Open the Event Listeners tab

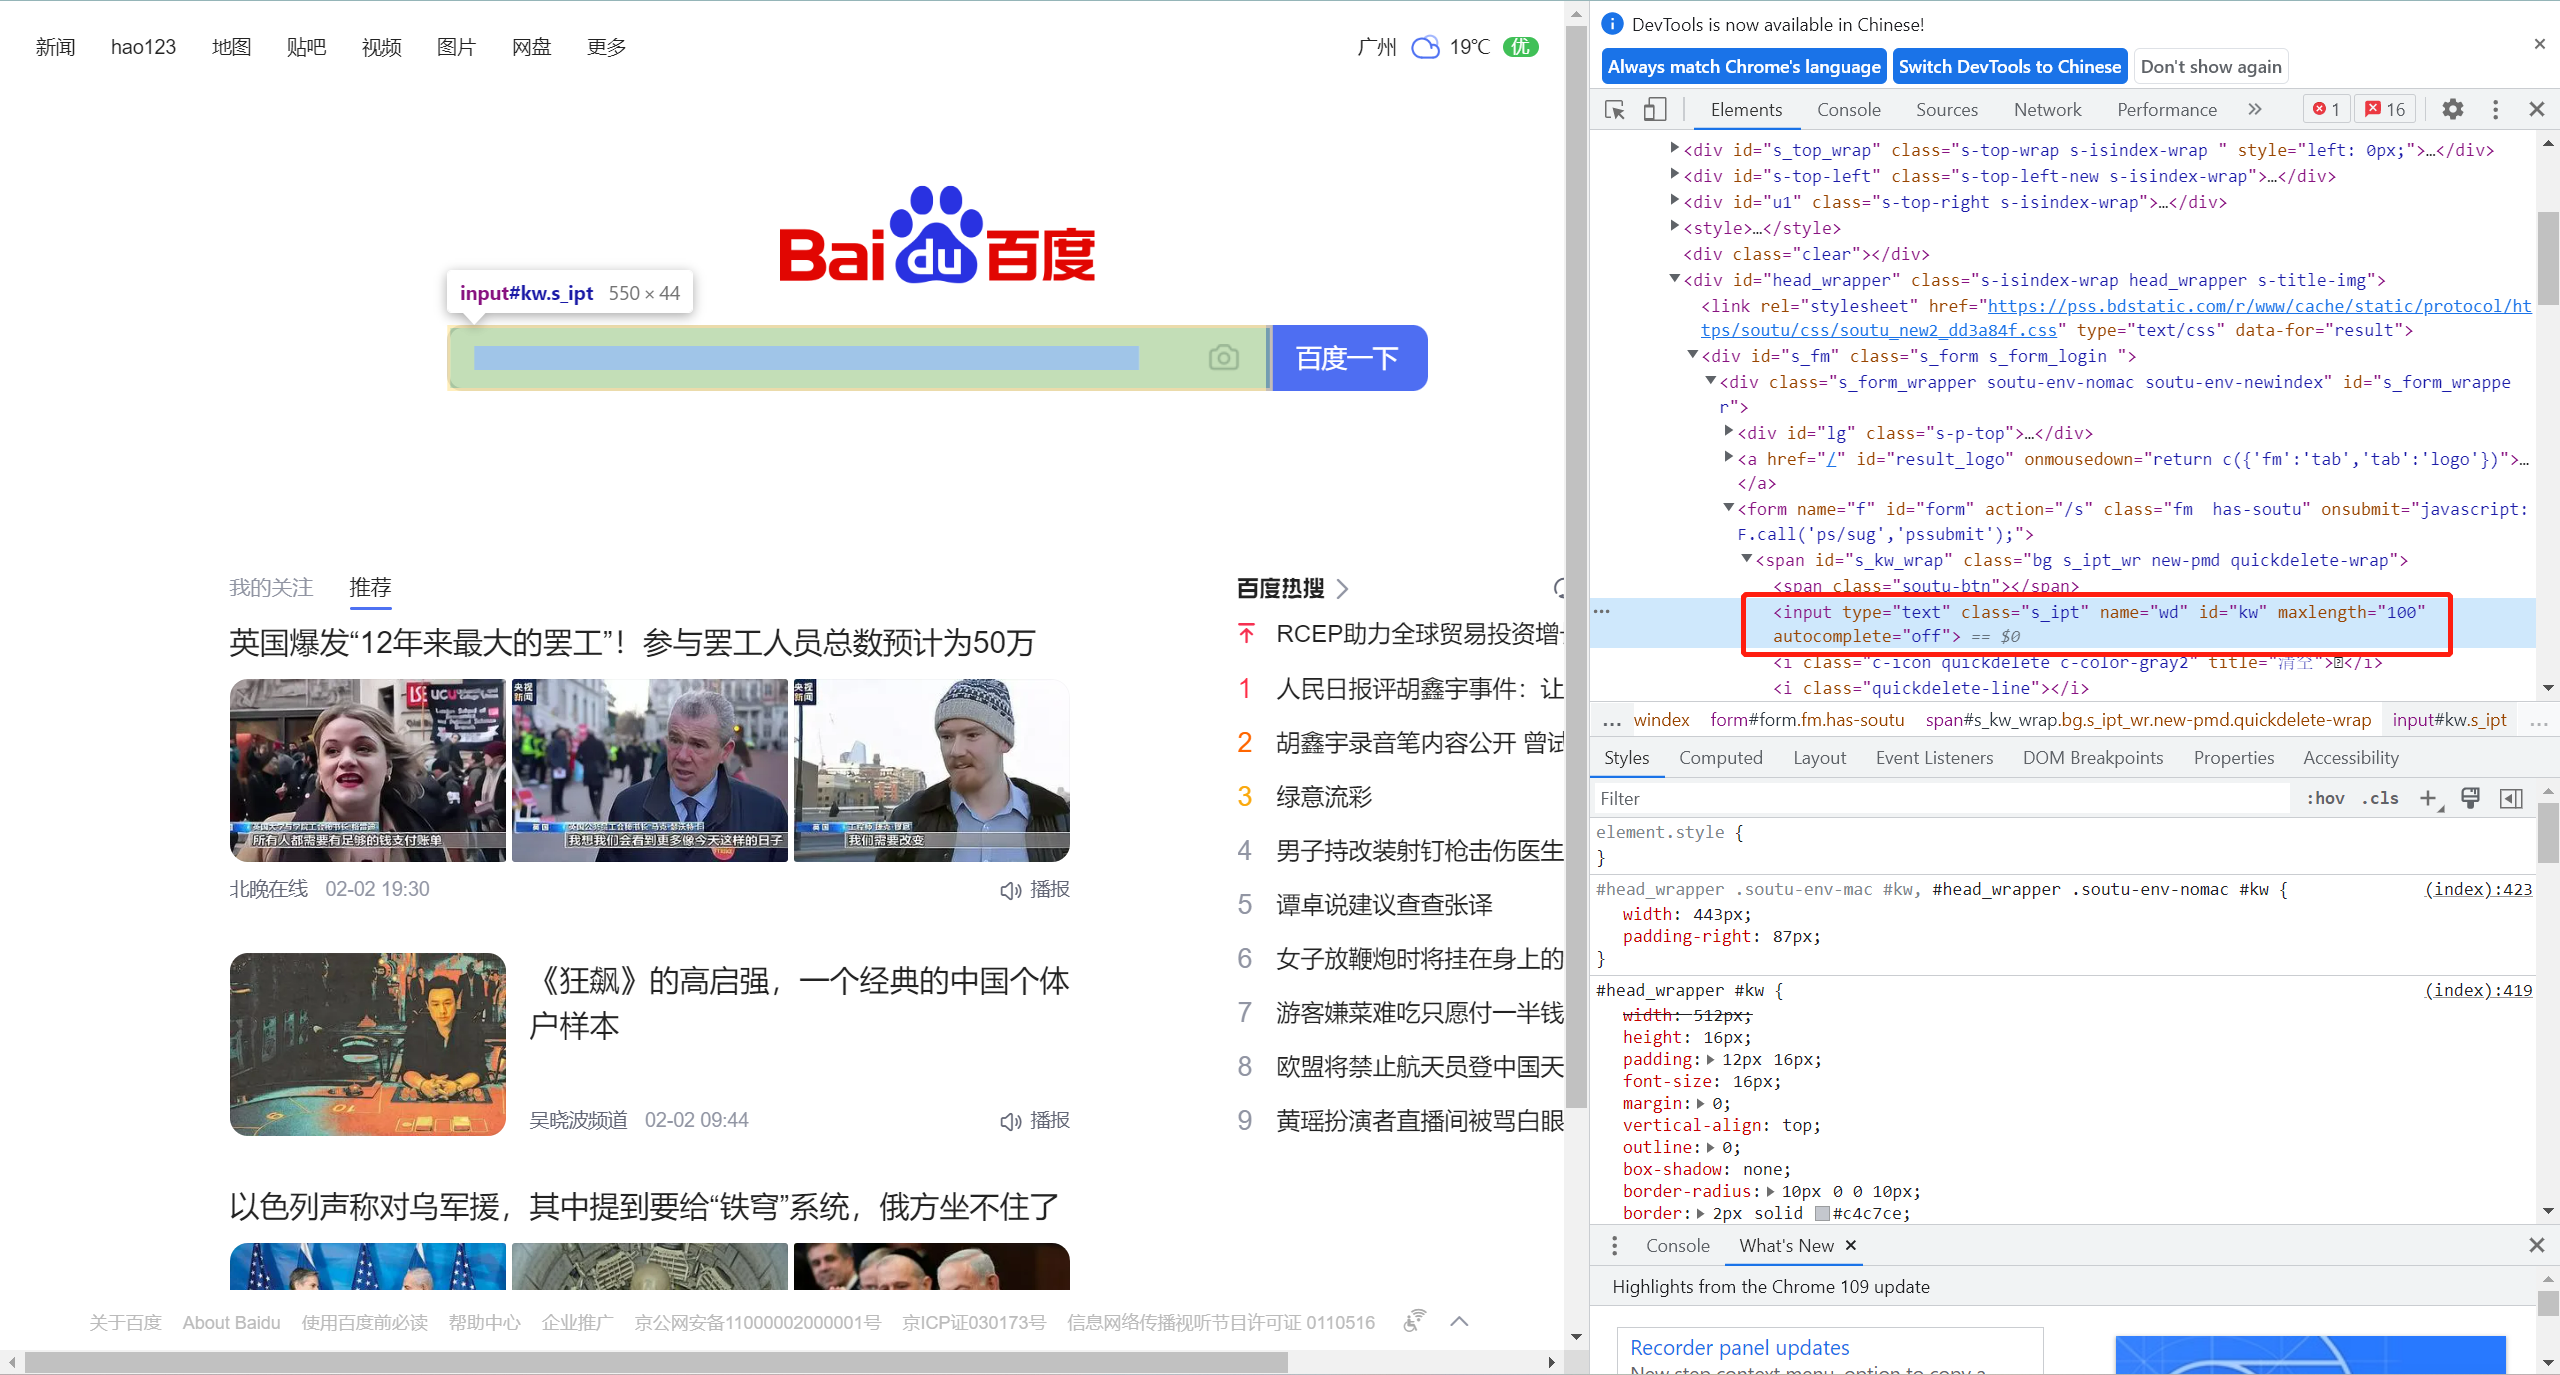click(x=1934, y=758)
